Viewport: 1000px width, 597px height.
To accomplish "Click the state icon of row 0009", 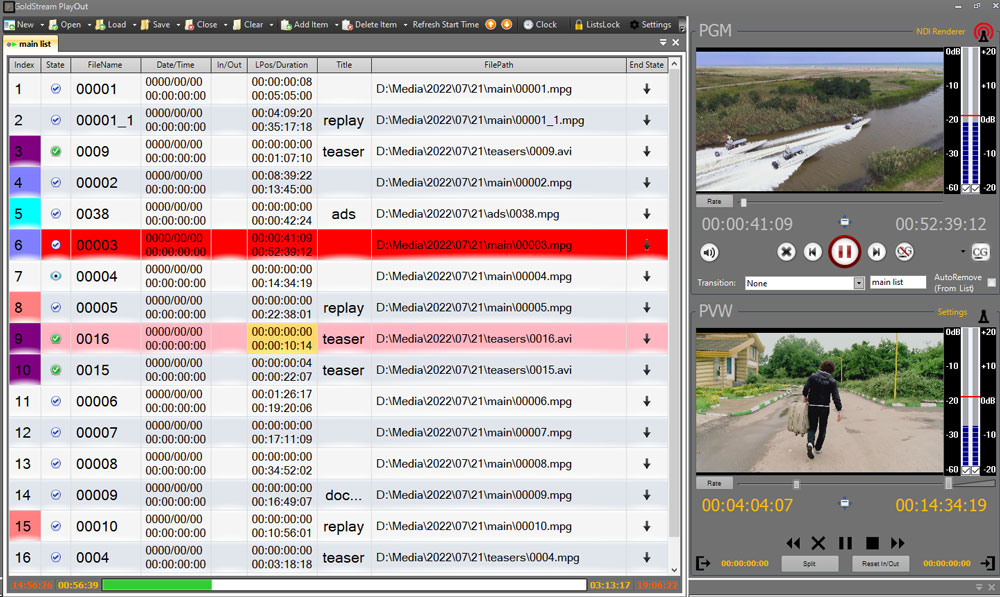I will point(55,151).
